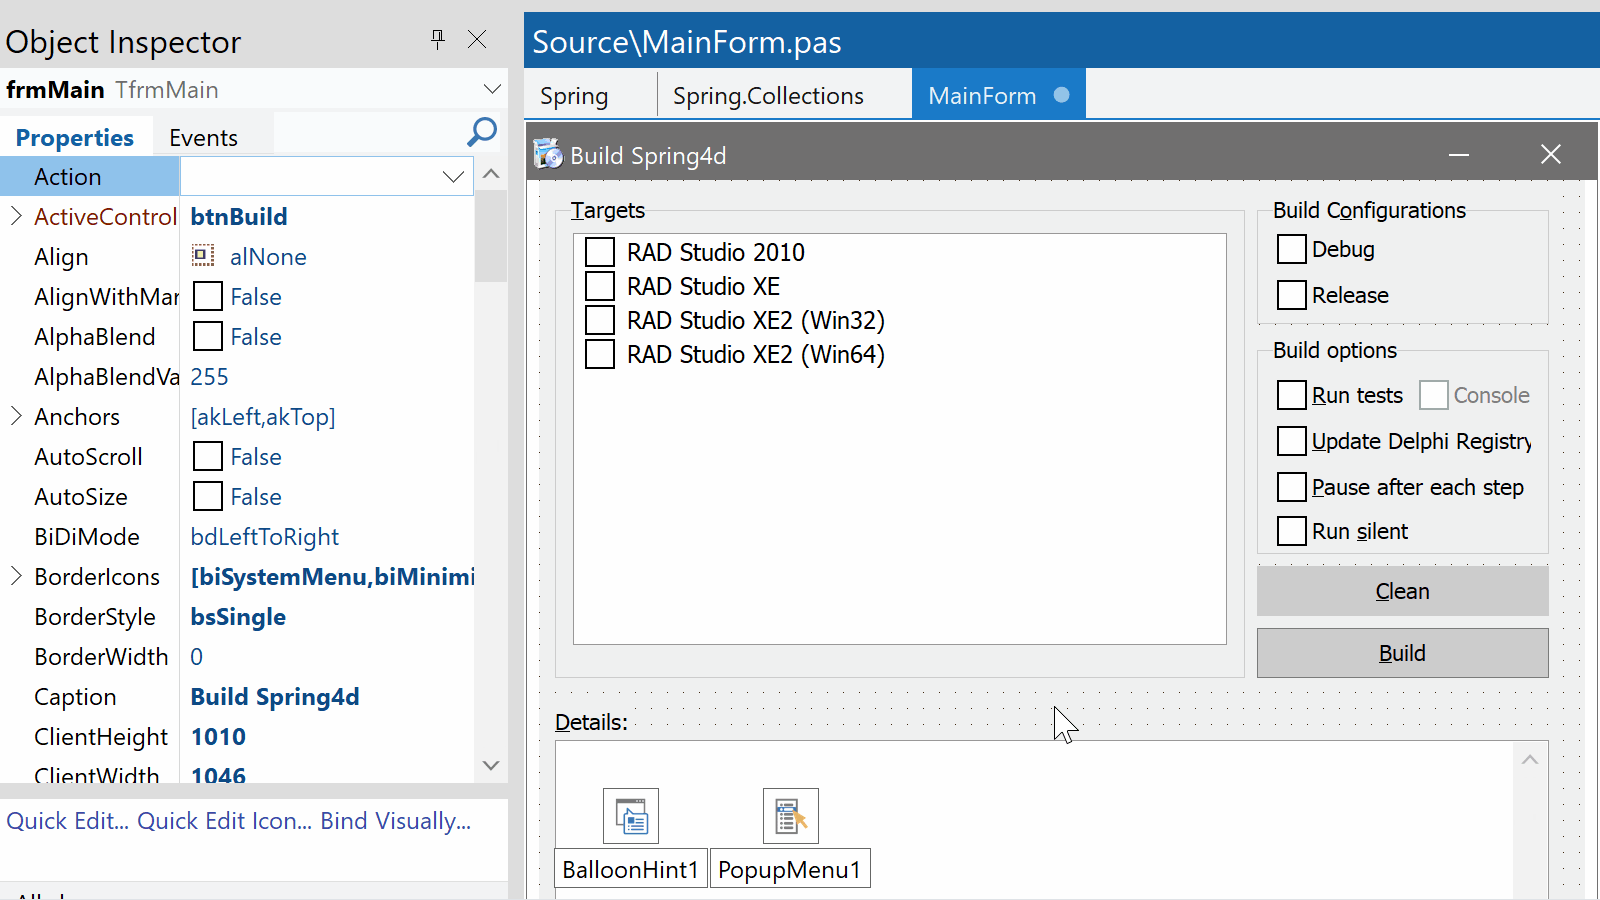Toggle Update Delphi Registry option
The height and width of the screenshot is (900, 1600).
(x=1292, y=441)
